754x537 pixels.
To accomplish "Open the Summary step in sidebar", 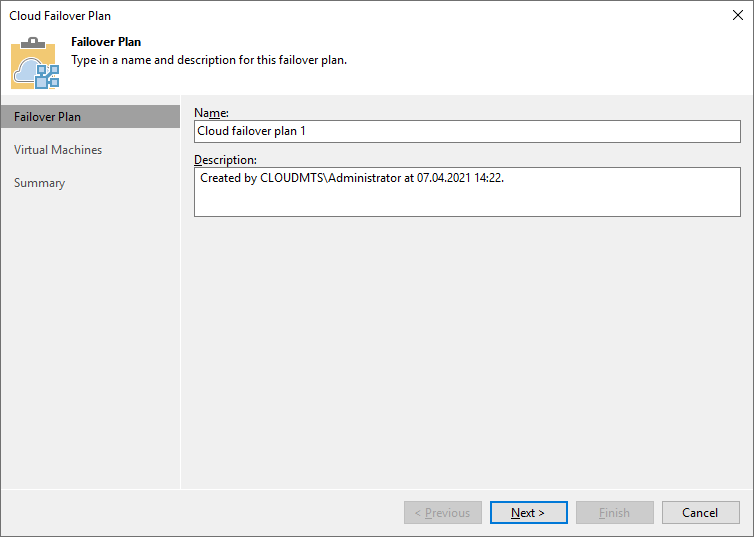I will point(40,183).
